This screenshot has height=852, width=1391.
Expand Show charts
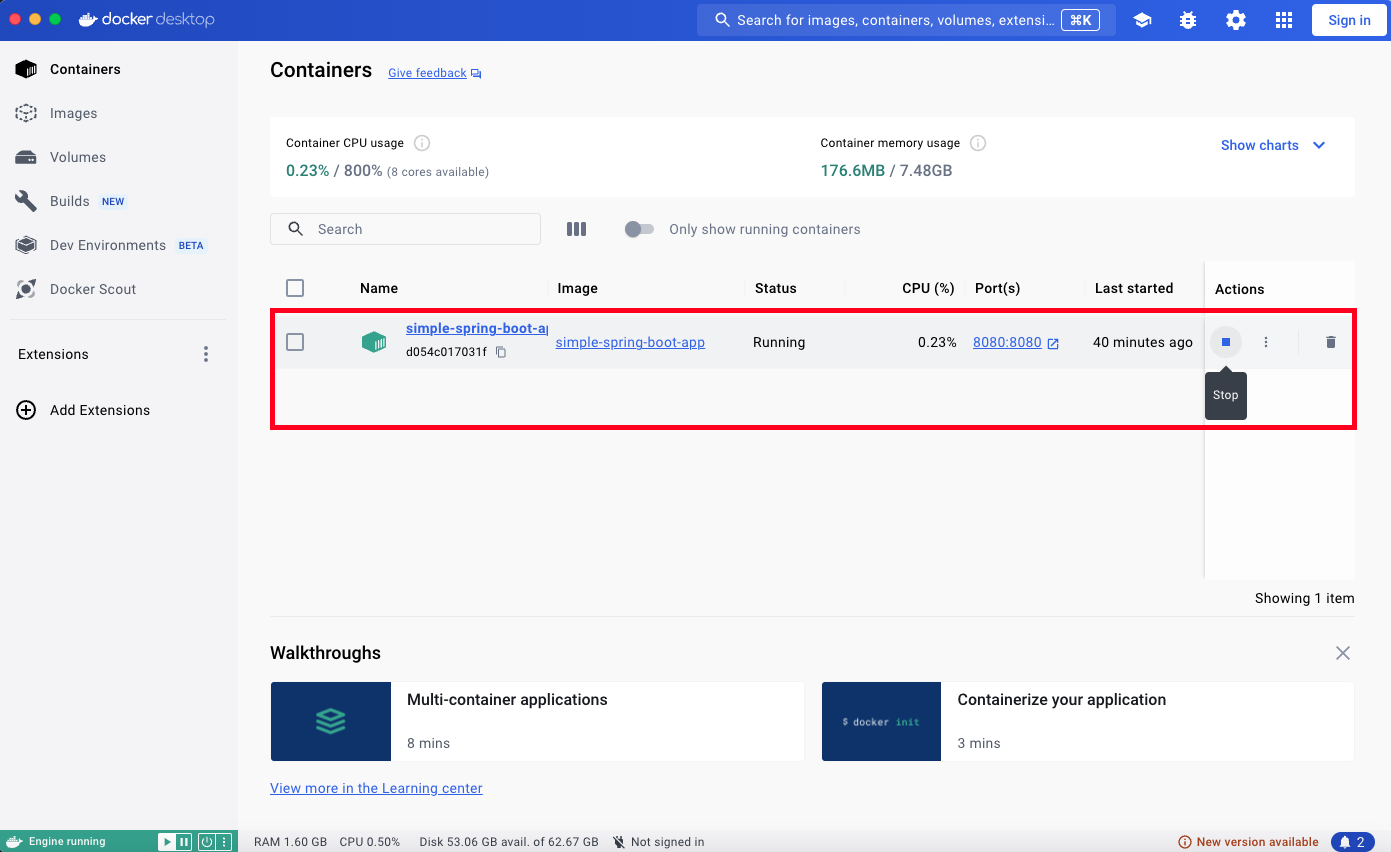(x=1273, y=145)
